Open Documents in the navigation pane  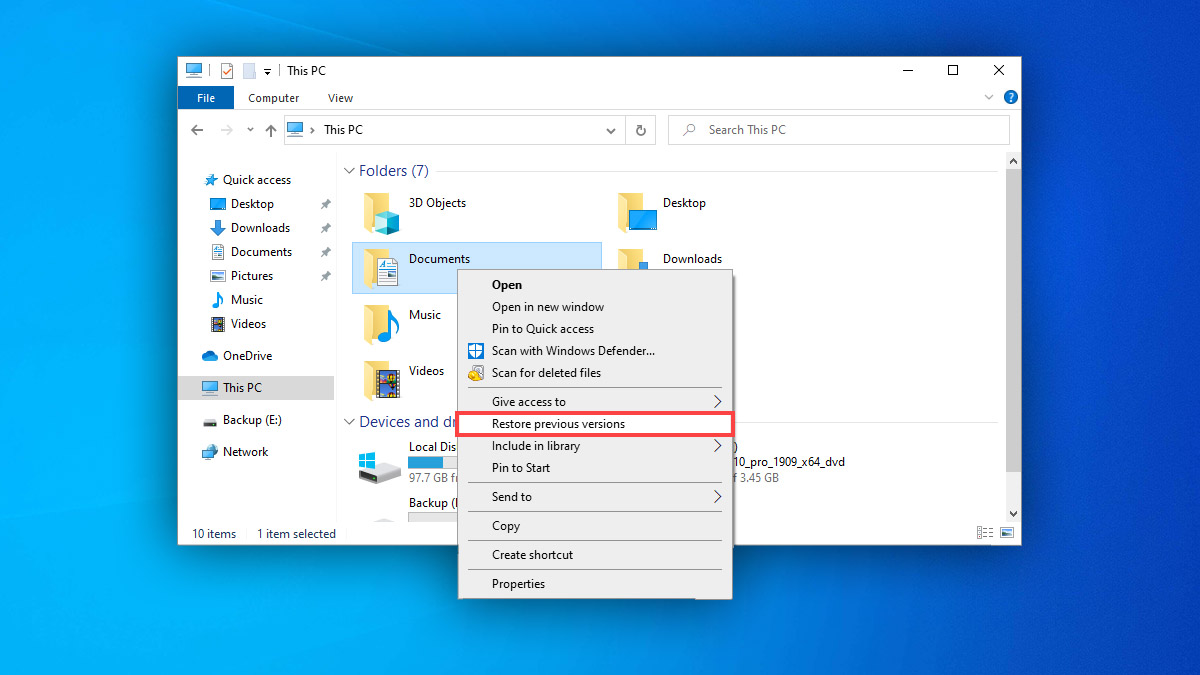[261, 252]
